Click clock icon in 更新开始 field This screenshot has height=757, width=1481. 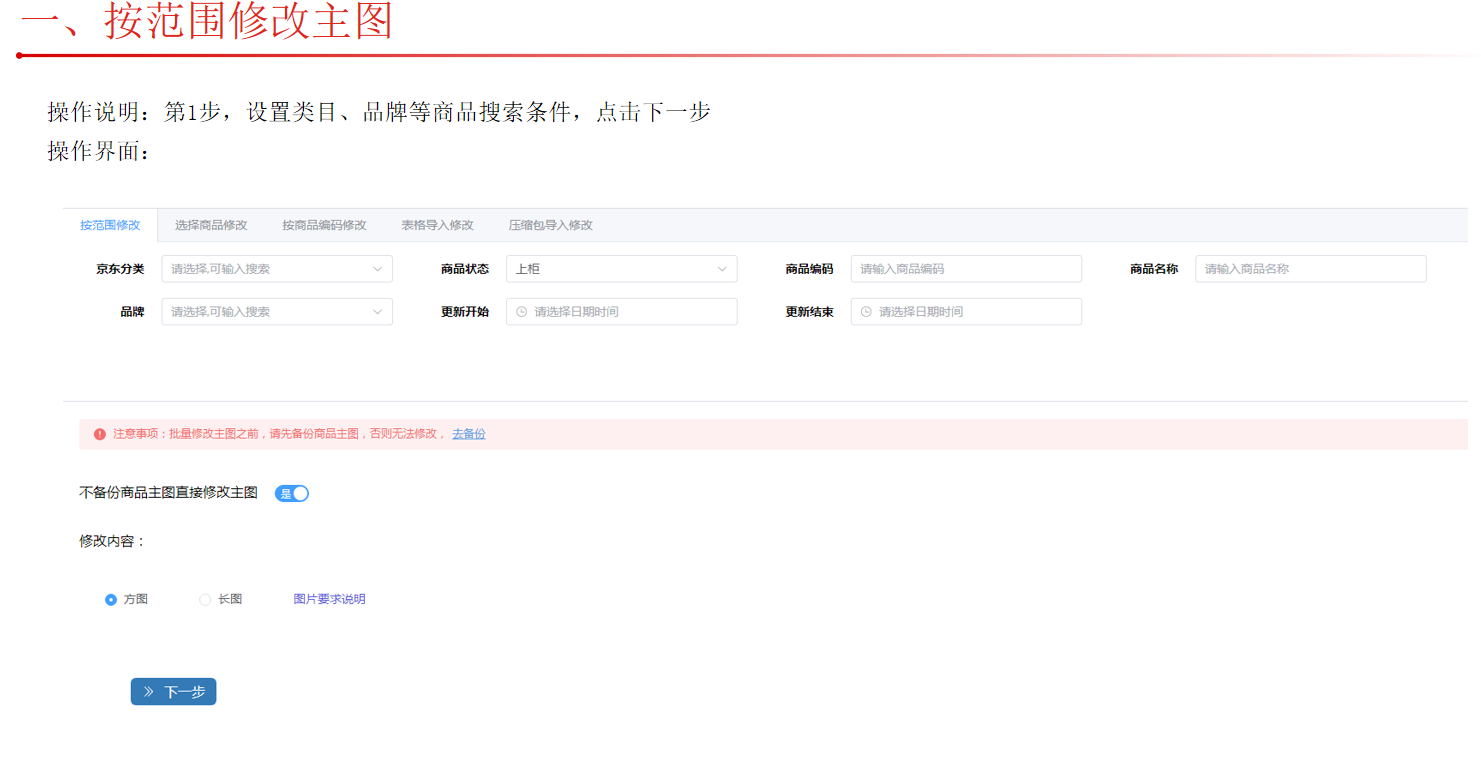coord(521,312)
